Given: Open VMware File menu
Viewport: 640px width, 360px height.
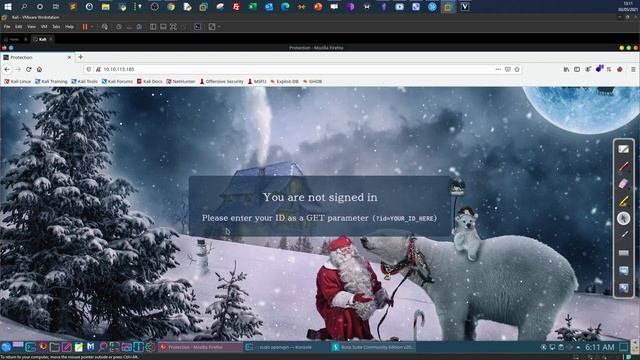Looking at the screenshot, I should [7, 27].
